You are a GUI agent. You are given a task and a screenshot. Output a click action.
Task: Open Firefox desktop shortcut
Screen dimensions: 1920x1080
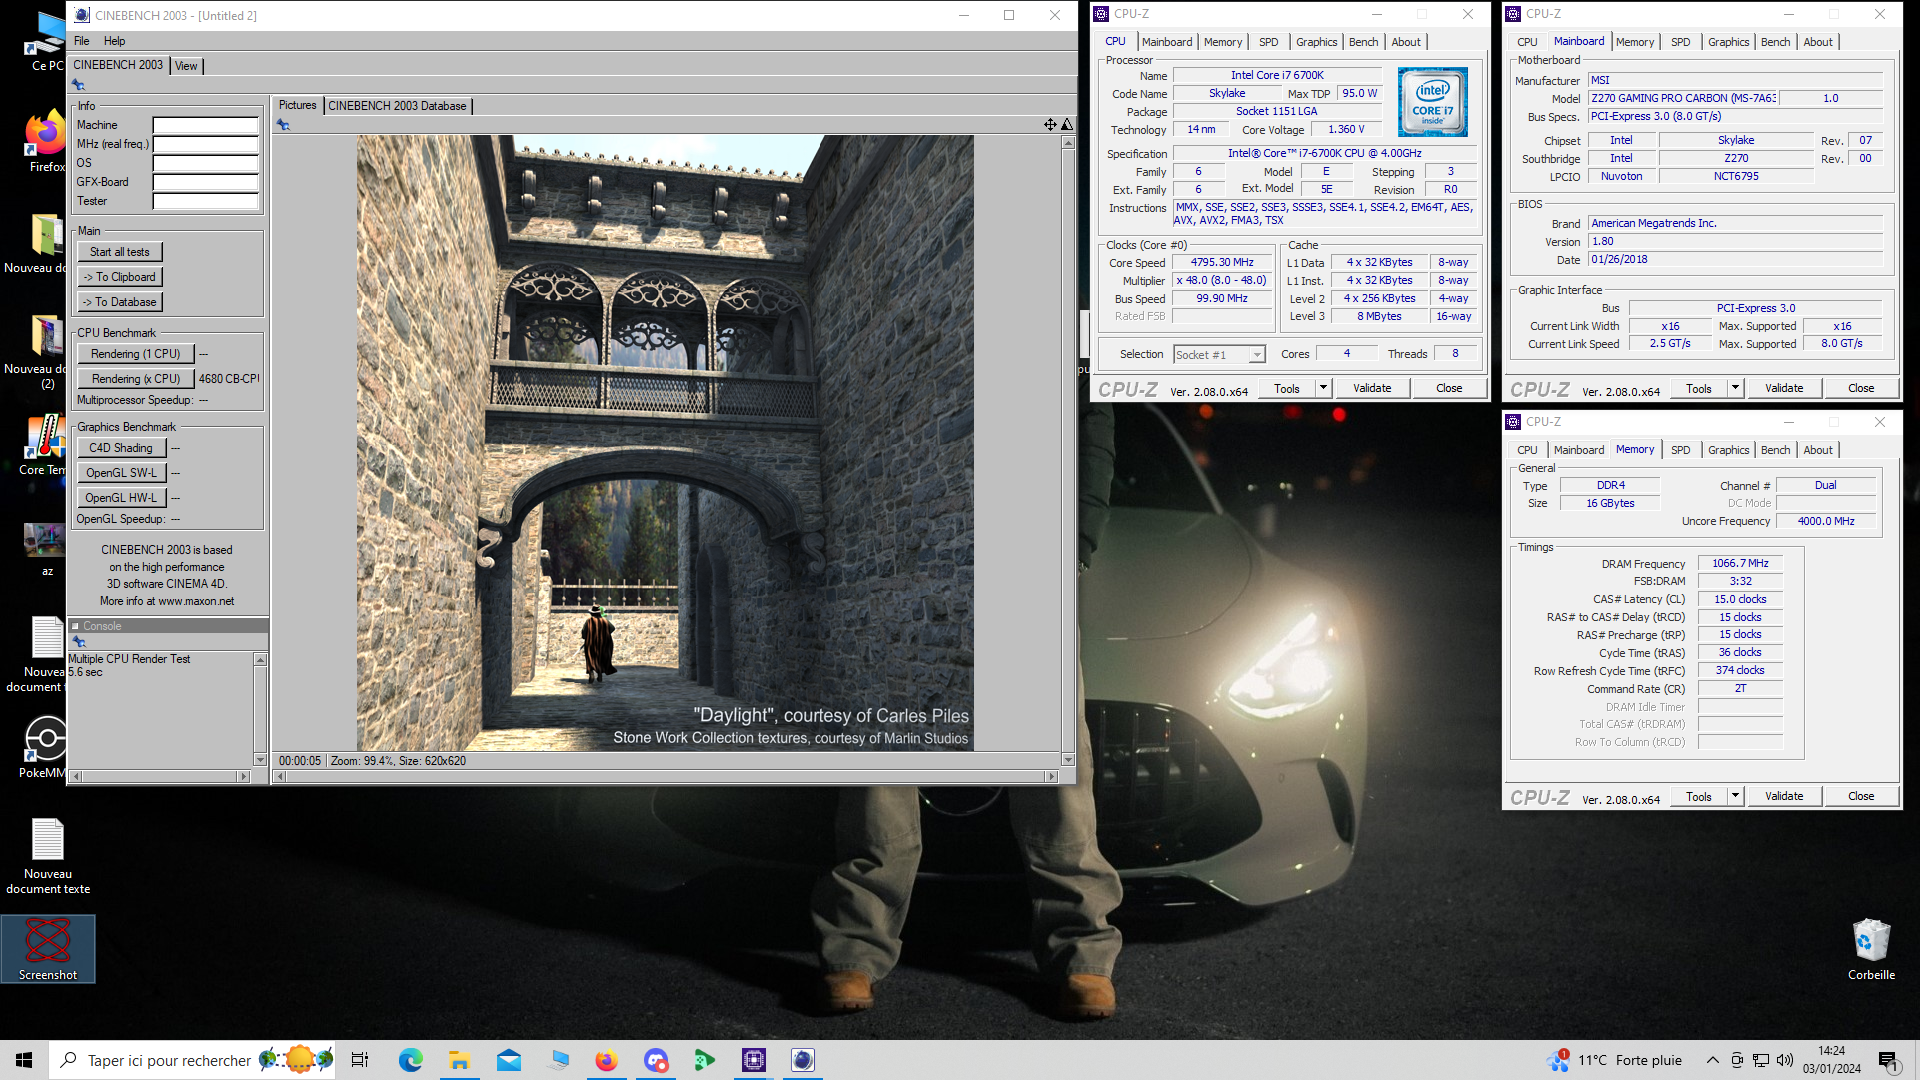tap(46, 142)
